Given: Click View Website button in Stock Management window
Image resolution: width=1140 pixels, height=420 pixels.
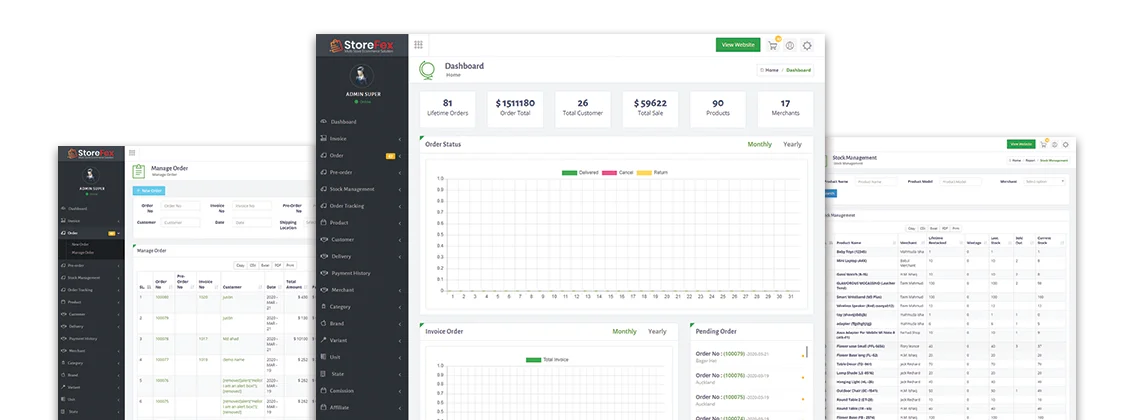Looking at the screenshot, I should (x=1021, y=144).
